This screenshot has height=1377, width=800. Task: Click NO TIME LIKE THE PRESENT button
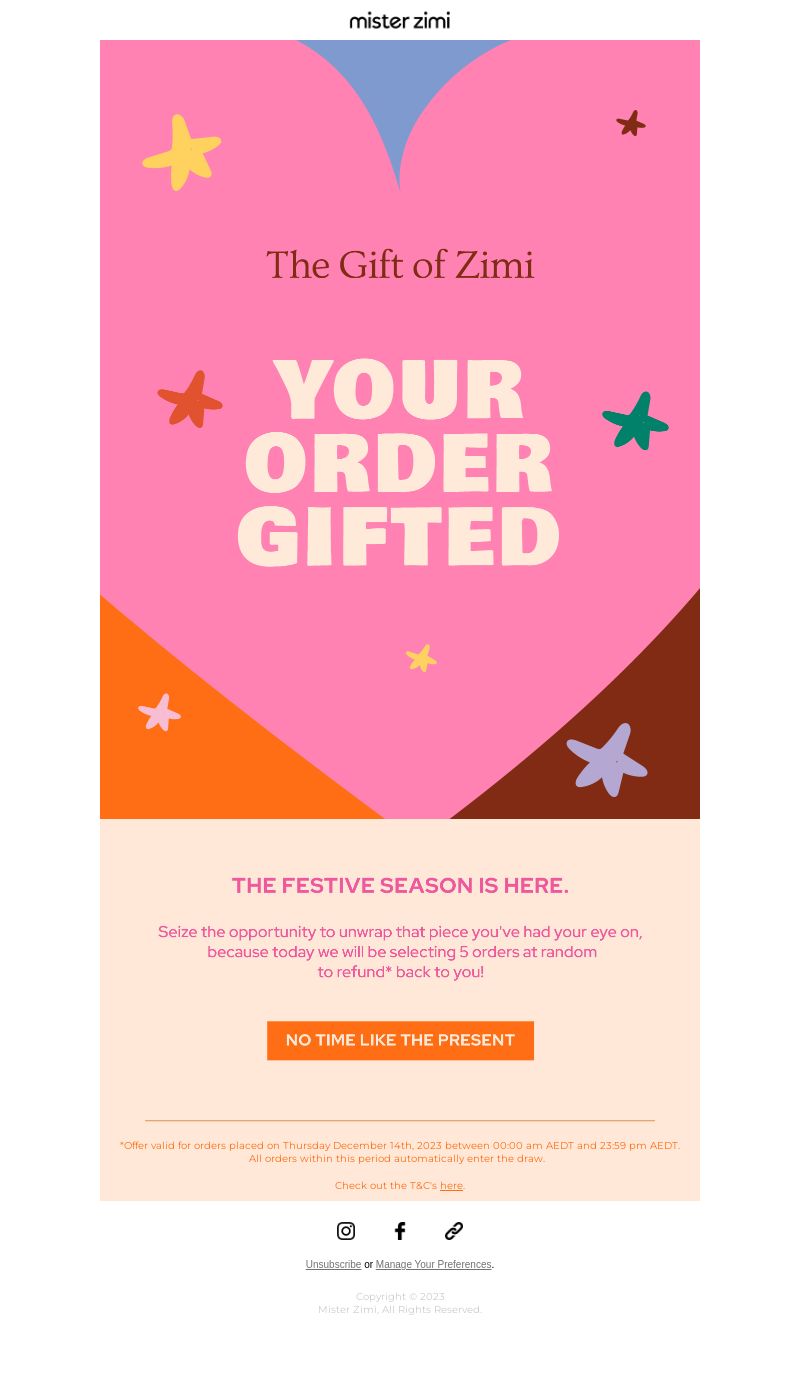point(400,1040)
